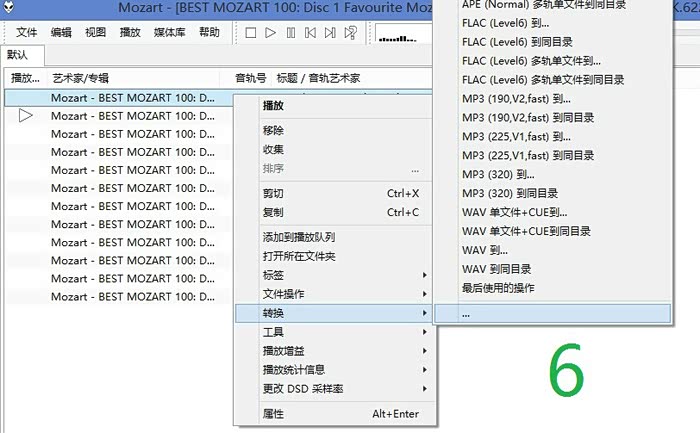Switch to the 默认 playlist tab
This screenshot has width=700, height=433.
22,55
